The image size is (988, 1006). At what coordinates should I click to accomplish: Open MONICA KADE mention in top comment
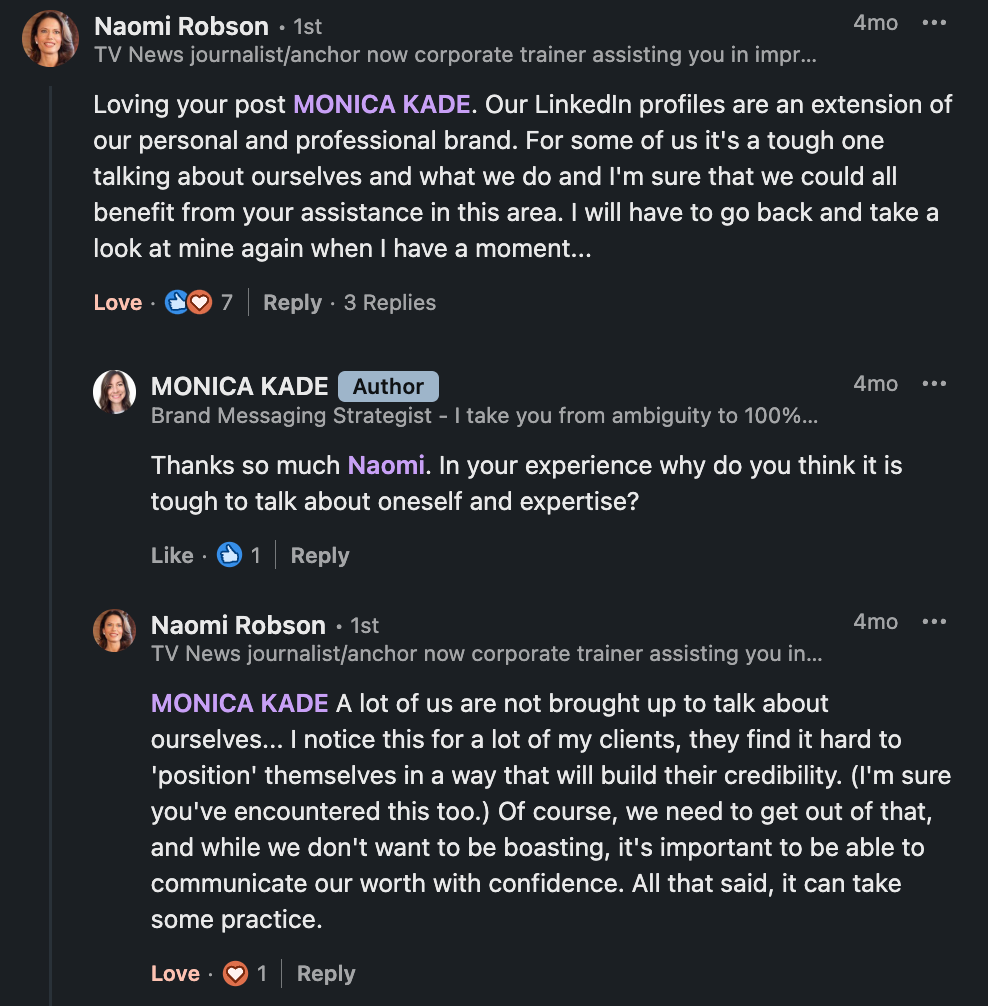pyautogui.click(x=381, y=104)
